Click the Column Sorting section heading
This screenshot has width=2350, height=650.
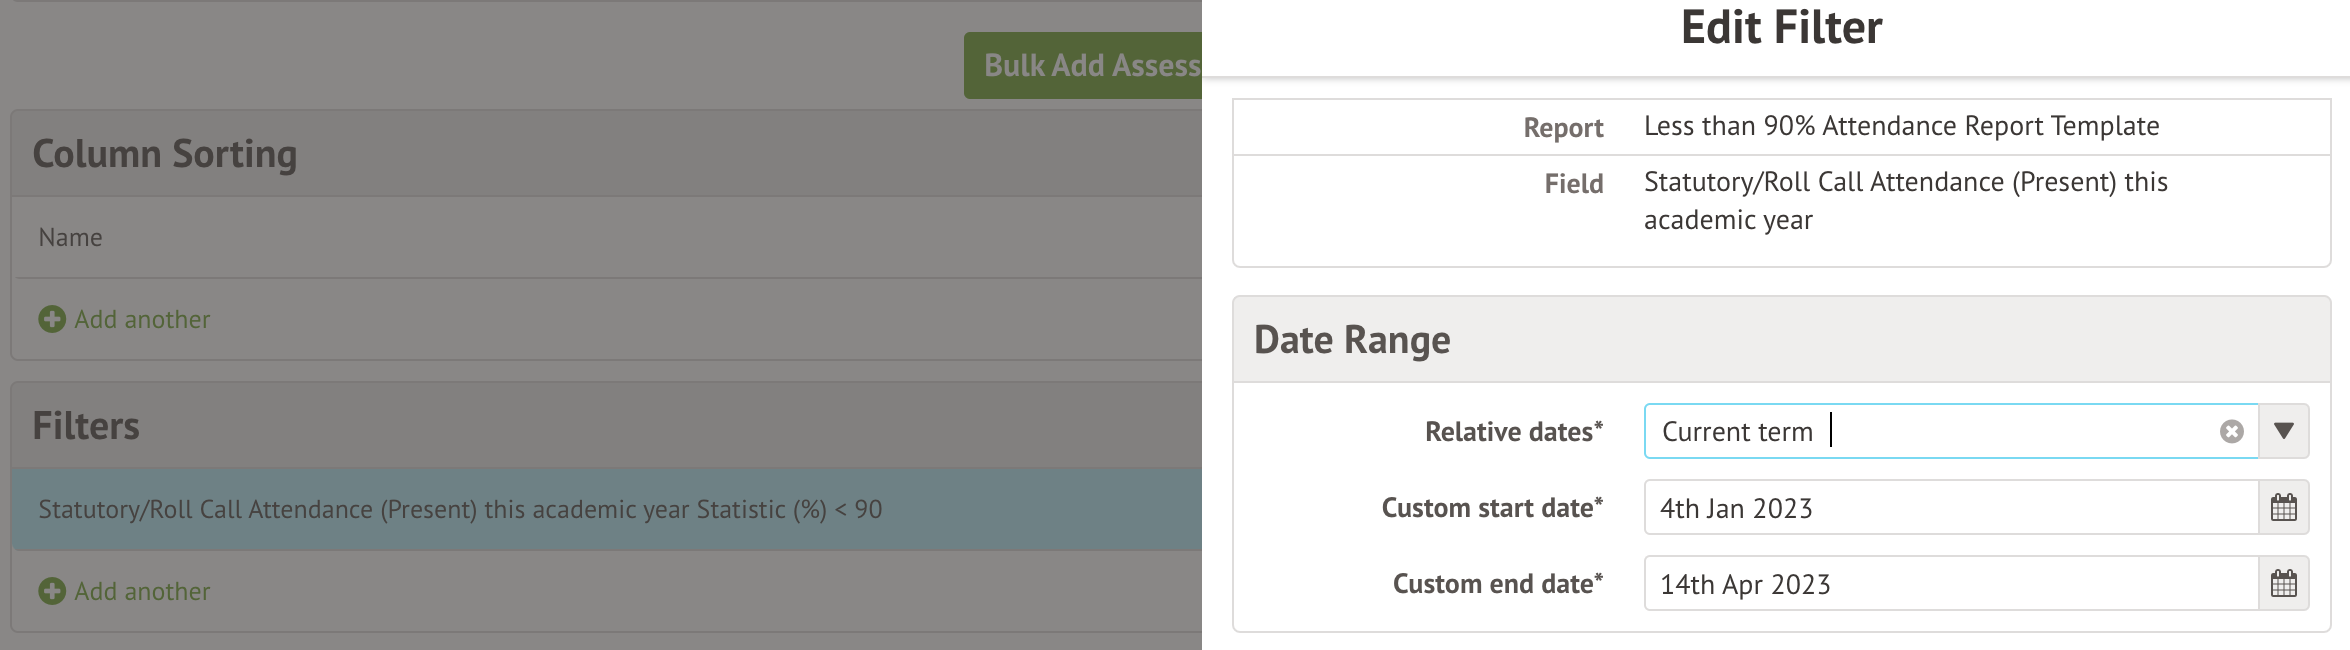165,154
